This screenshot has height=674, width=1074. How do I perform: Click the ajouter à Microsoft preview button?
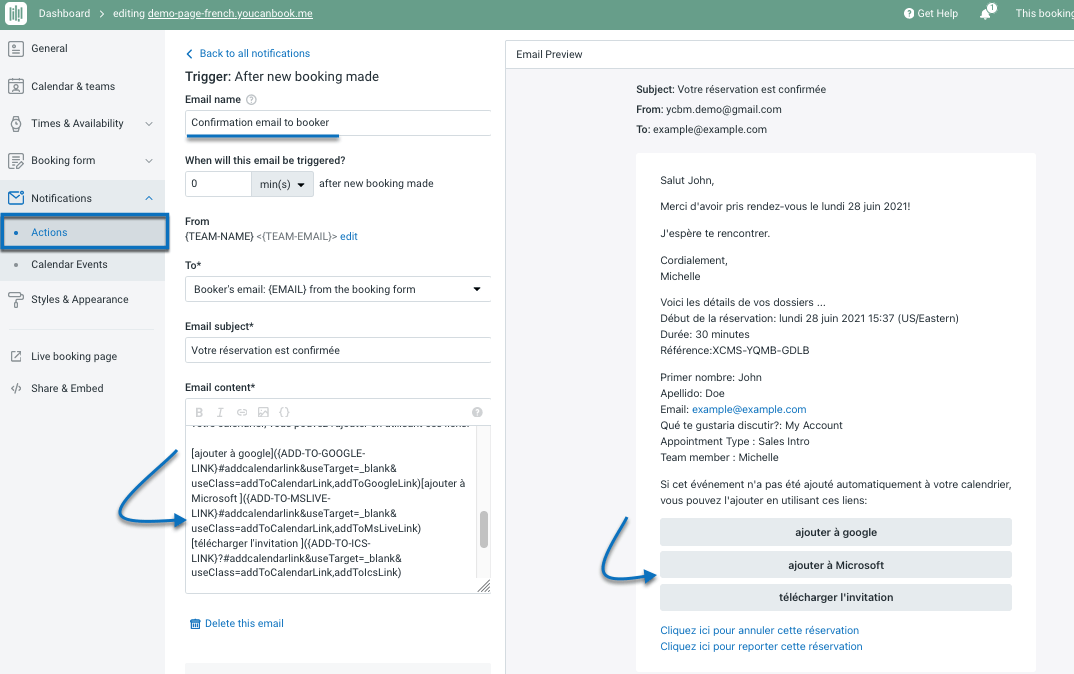coord(835,565)
